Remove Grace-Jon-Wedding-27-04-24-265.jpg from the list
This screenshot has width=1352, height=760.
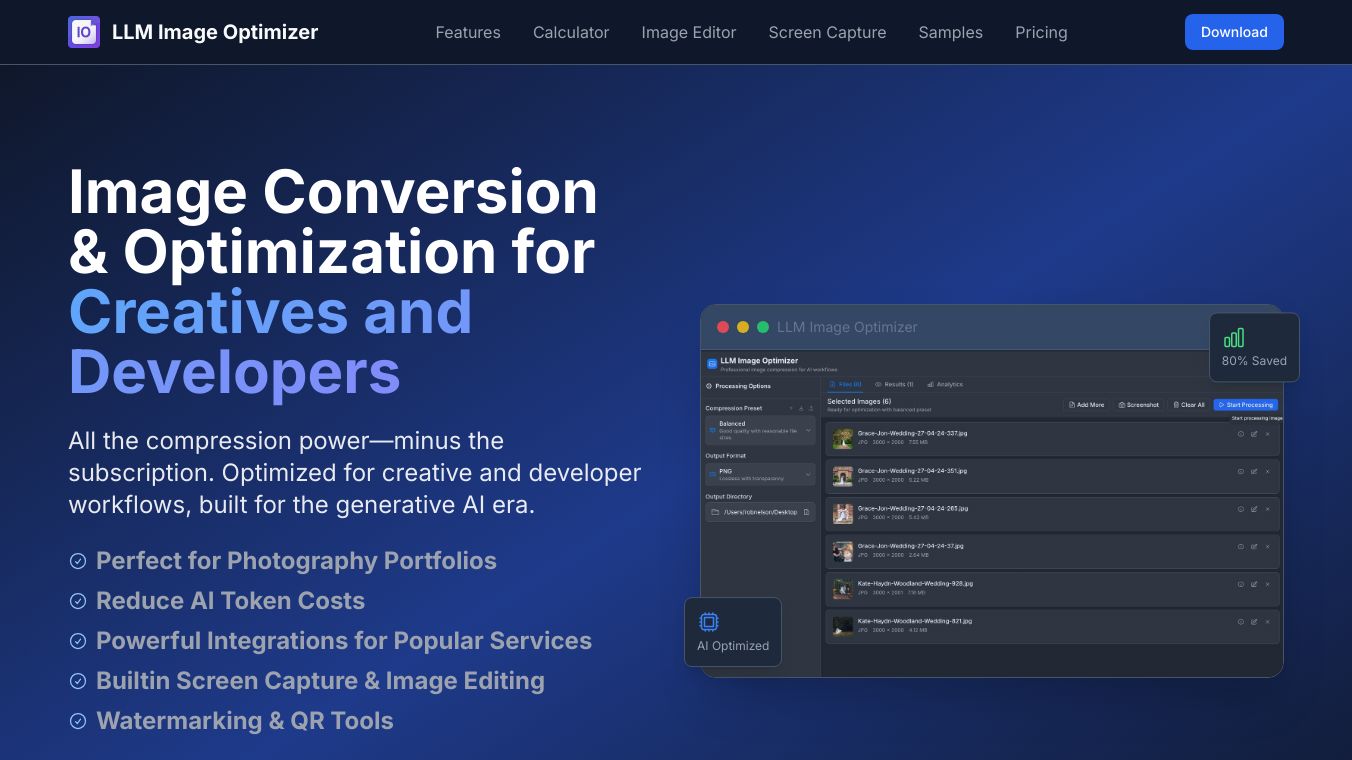coord(1267,509)
